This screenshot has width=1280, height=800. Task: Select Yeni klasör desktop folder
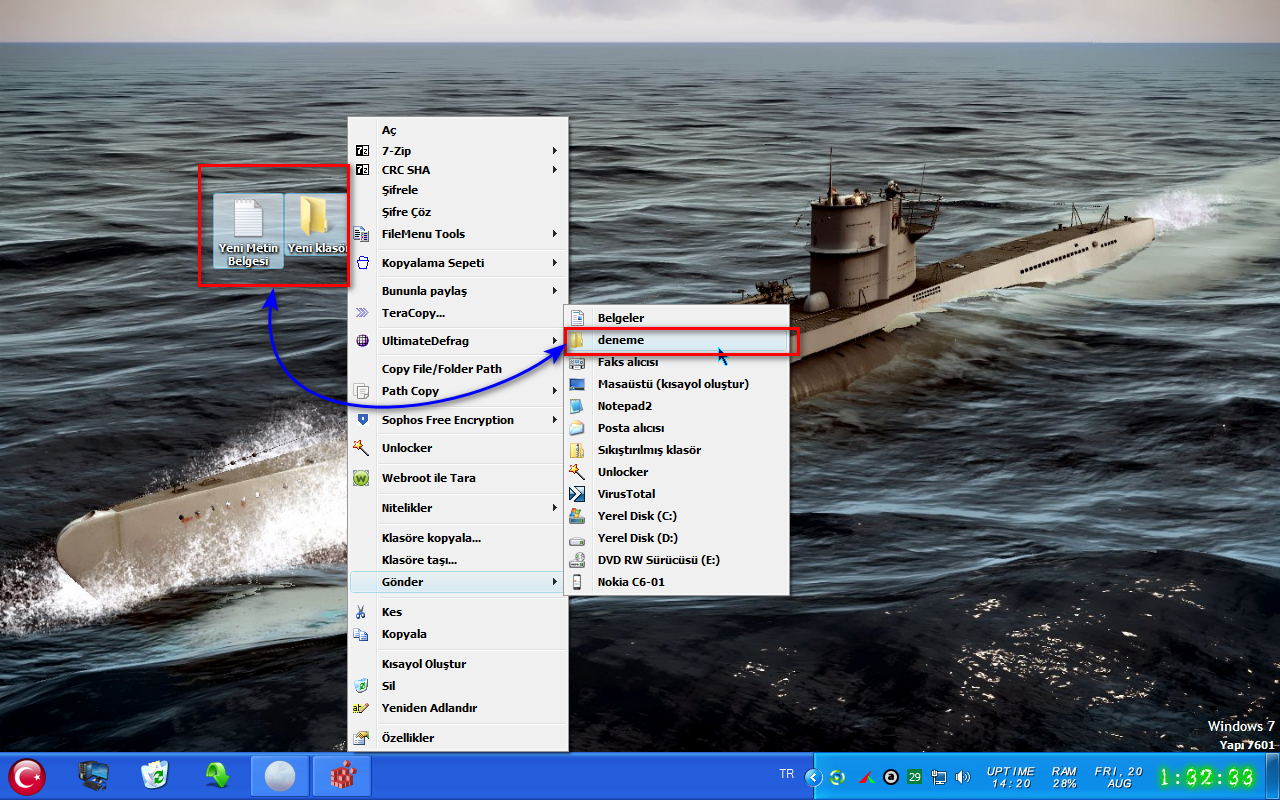[x=316, y=225]
